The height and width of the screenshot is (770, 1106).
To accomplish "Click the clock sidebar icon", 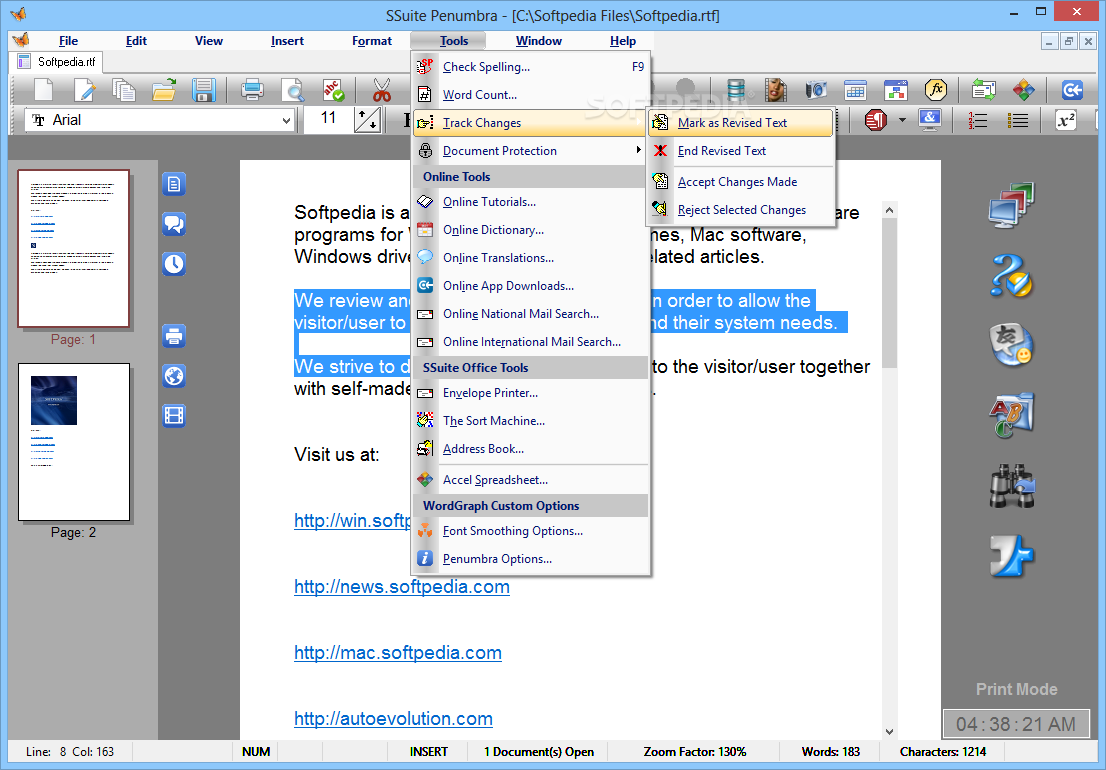I will [174, 264].
